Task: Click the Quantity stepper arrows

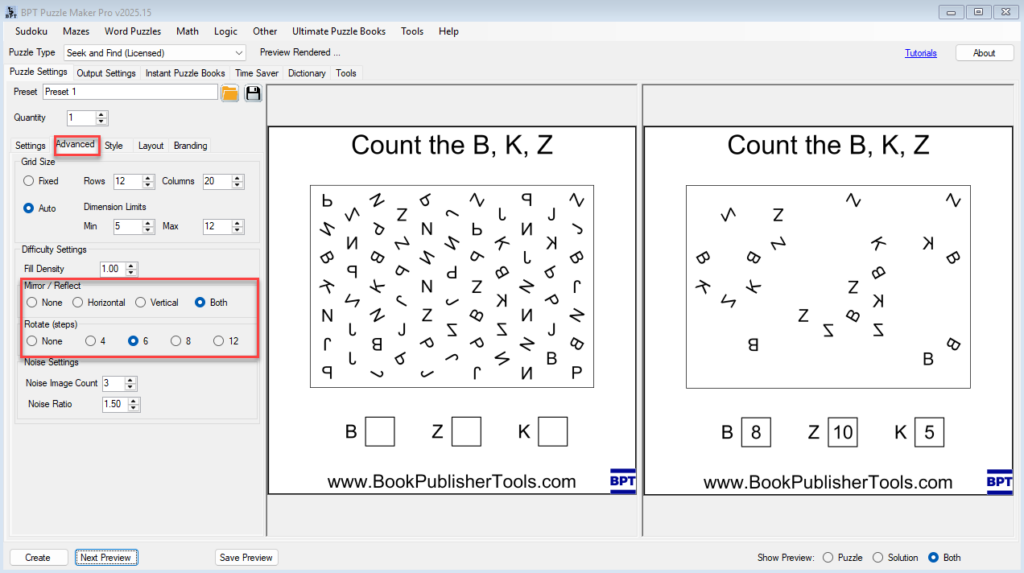Action: [x=102, y=118]
